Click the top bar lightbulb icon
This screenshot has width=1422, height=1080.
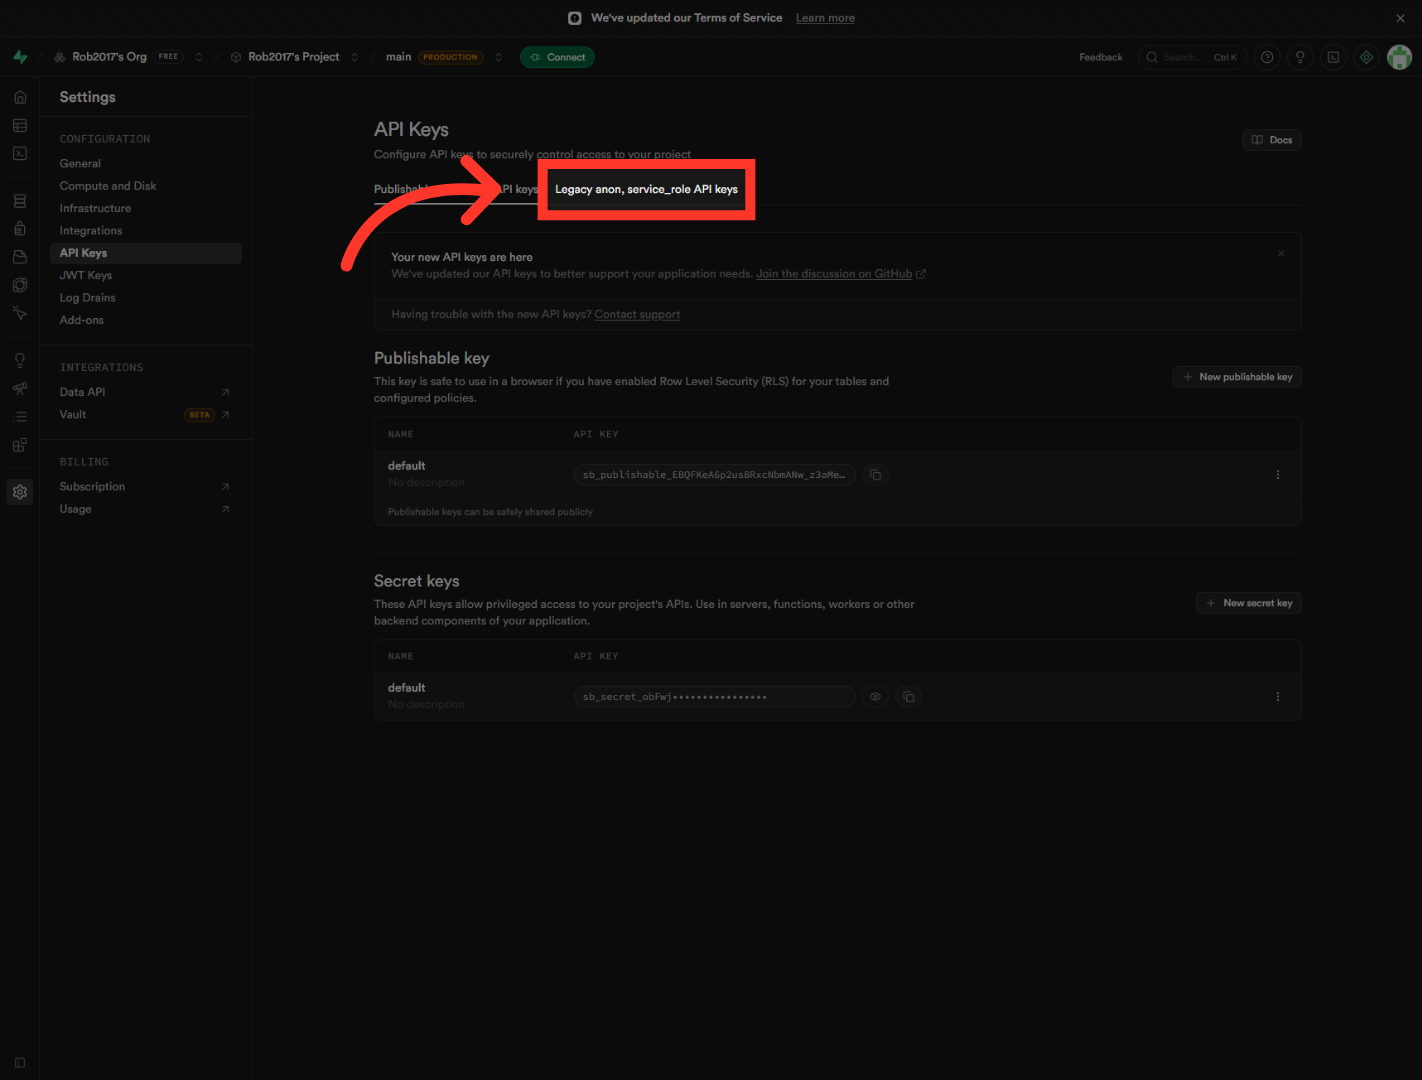[x=1300, y=57]
